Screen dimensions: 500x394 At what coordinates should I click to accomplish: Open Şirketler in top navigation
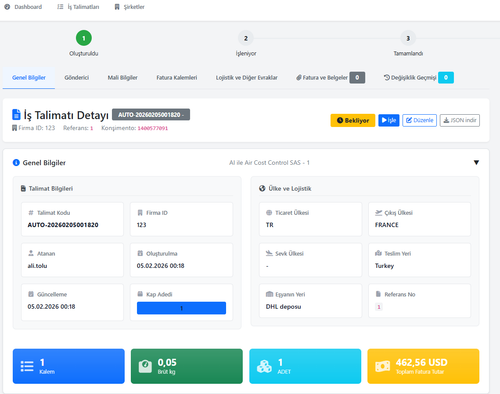(129, 7)
